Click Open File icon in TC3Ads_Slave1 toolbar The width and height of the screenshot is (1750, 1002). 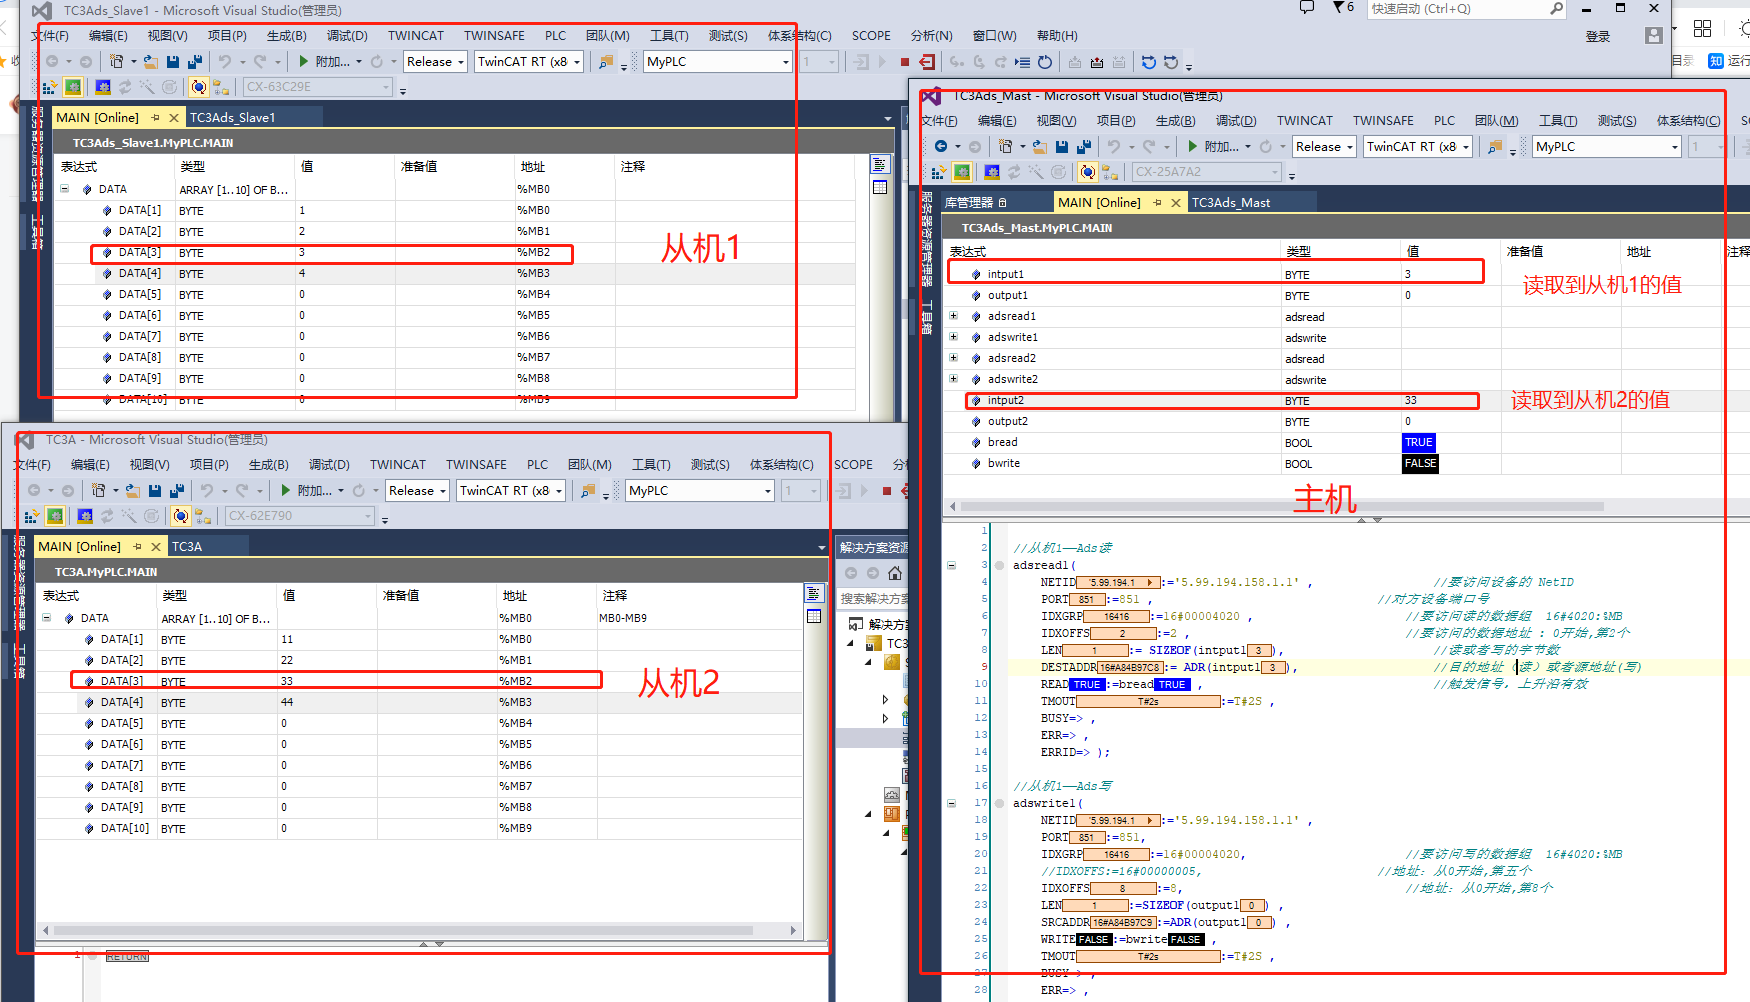click(x=150, y=62)
